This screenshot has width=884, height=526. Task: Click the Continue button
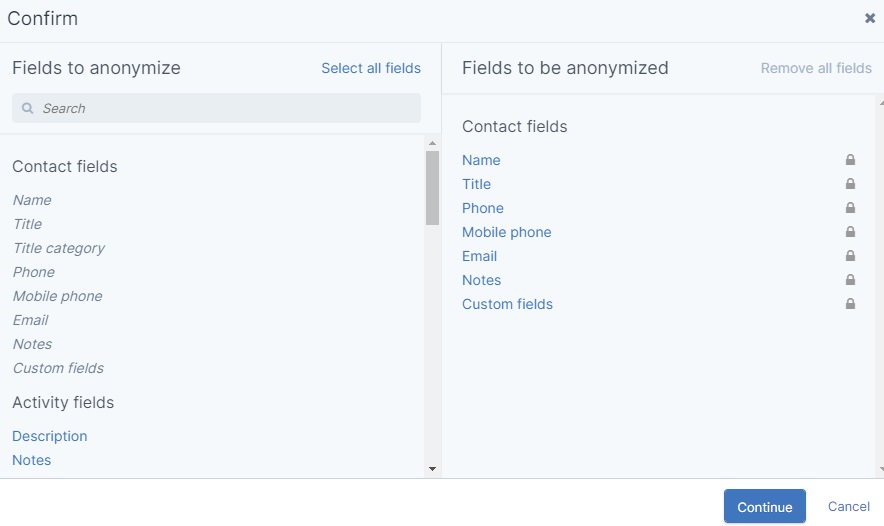[x=764, y=506]
